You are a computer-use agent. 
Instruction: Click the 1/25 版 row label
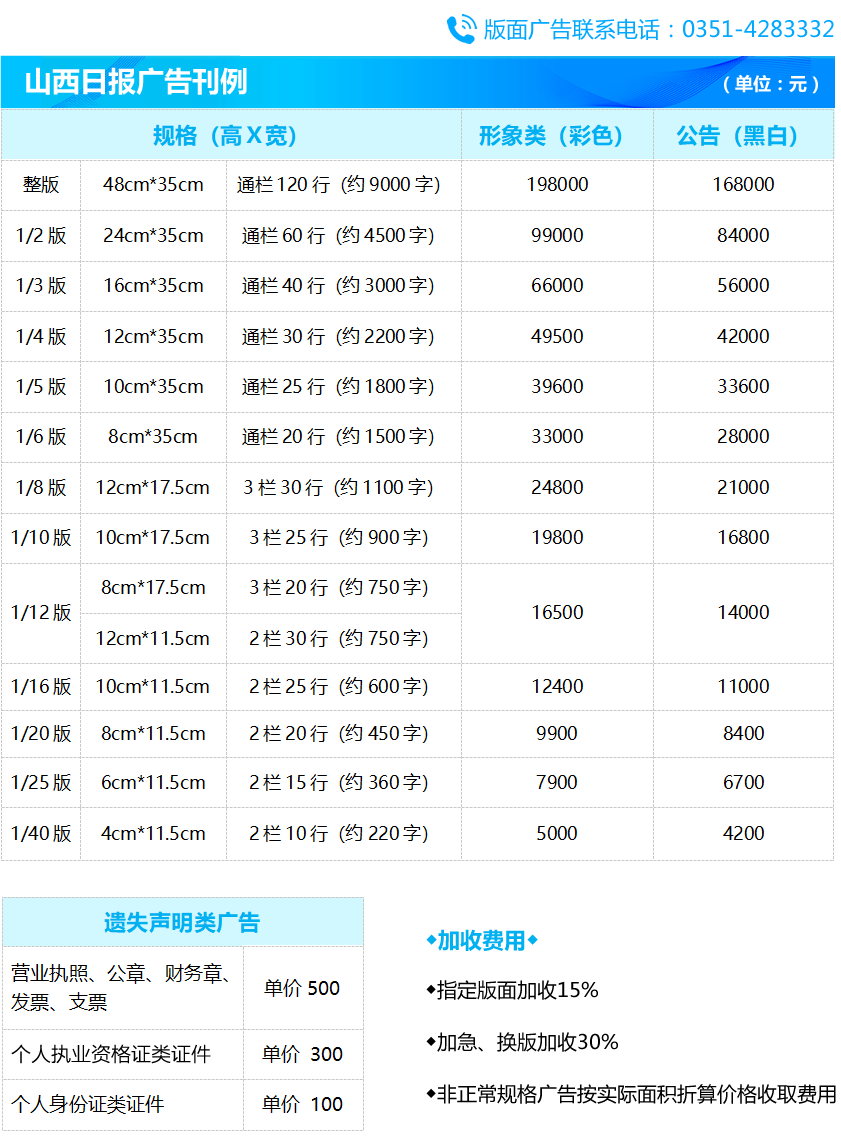coord(41,783)
